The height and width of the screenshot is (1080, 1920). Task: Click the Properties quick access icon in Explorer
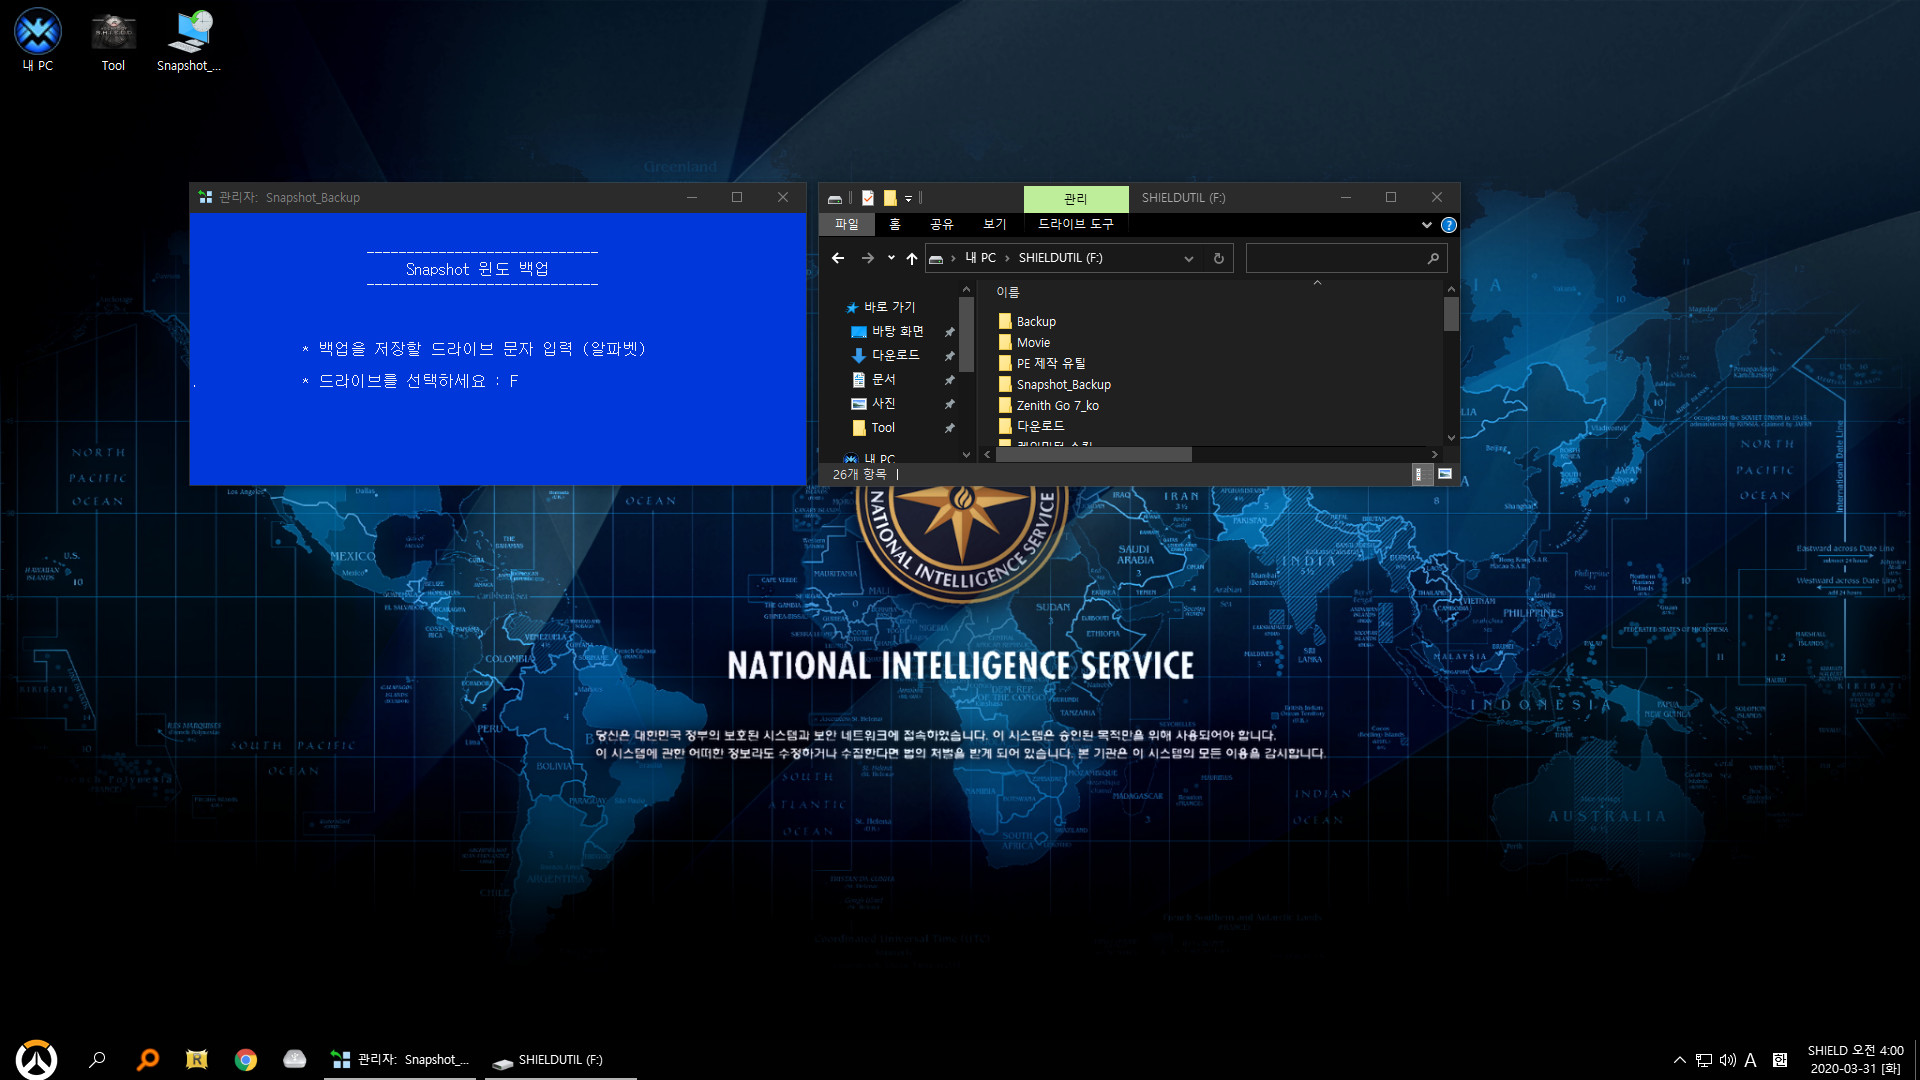click(x=868, y=198)
